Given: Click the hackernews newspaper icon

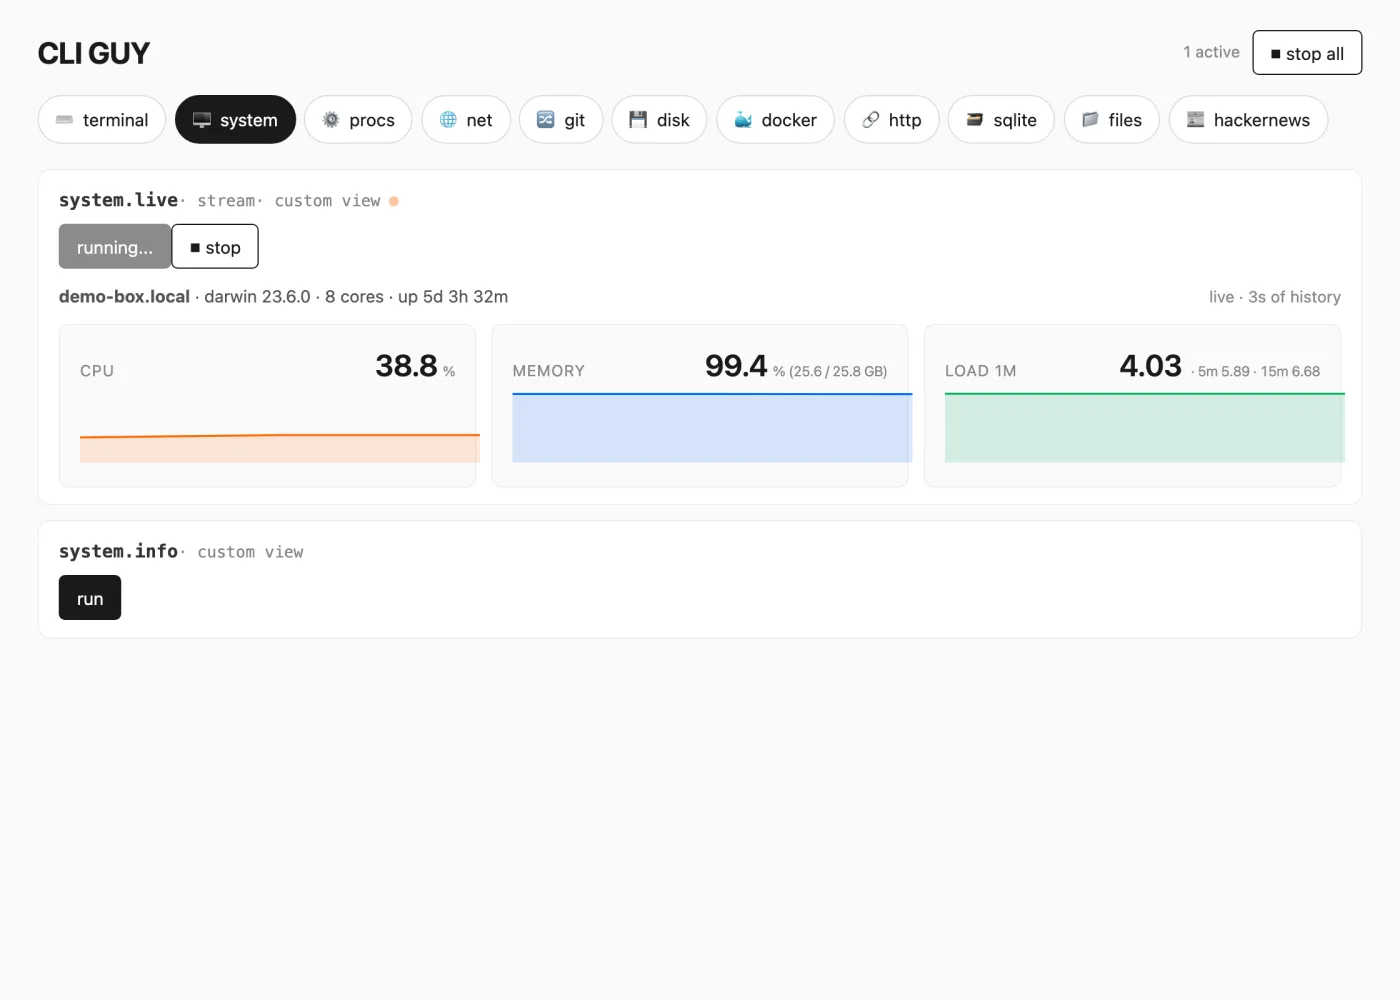Looking at the screenshot, I should point(1195,120).
